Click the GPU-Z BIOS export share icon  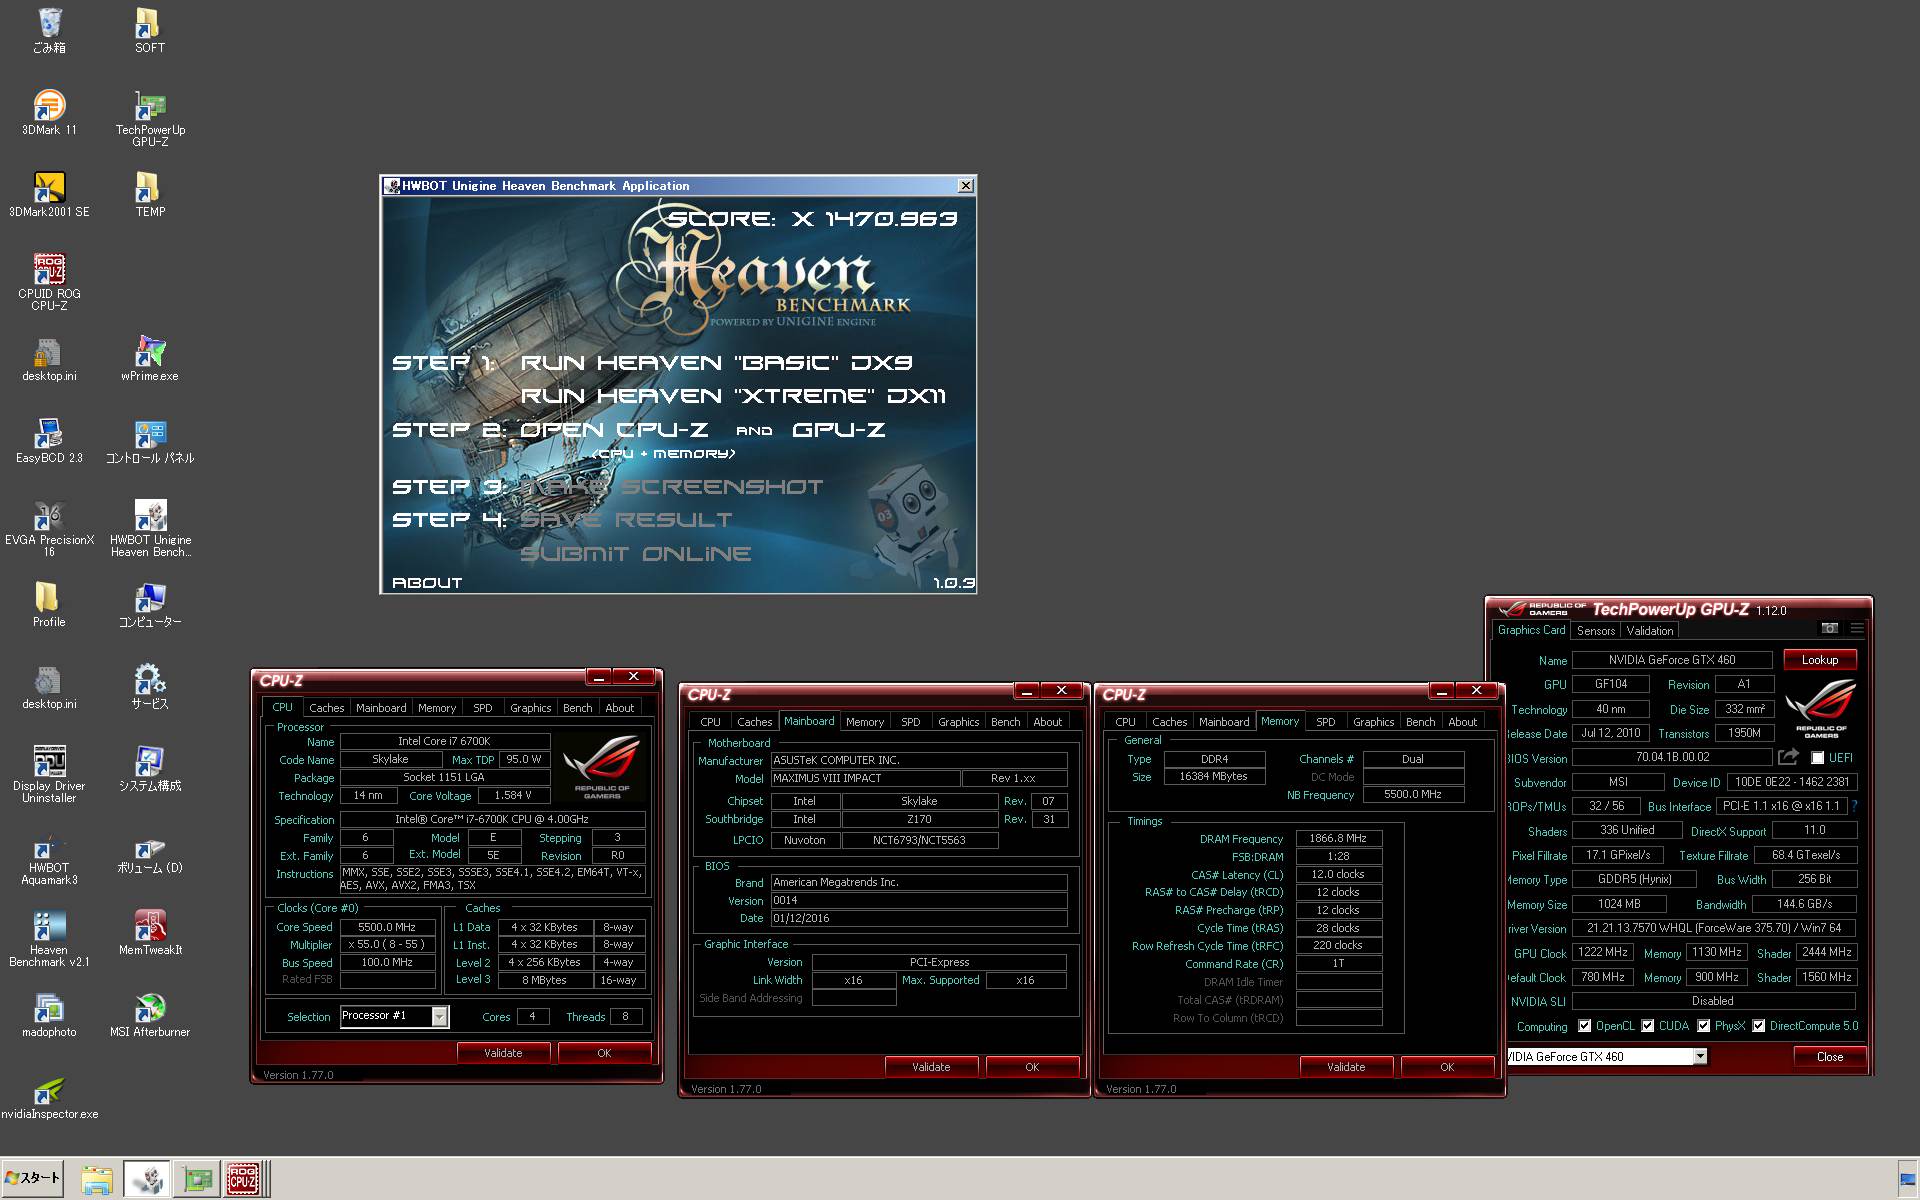click(x=1788, y=757)
